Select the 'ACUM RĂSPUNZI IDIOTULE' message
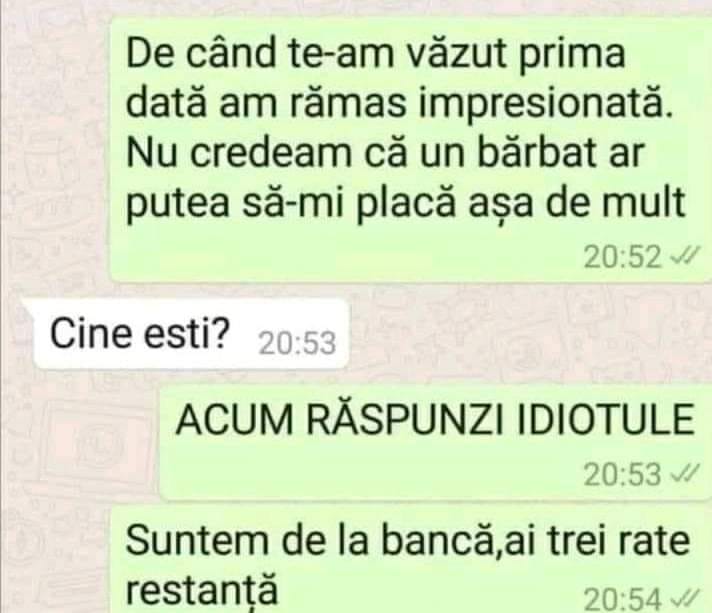 (x=436, y=443)
